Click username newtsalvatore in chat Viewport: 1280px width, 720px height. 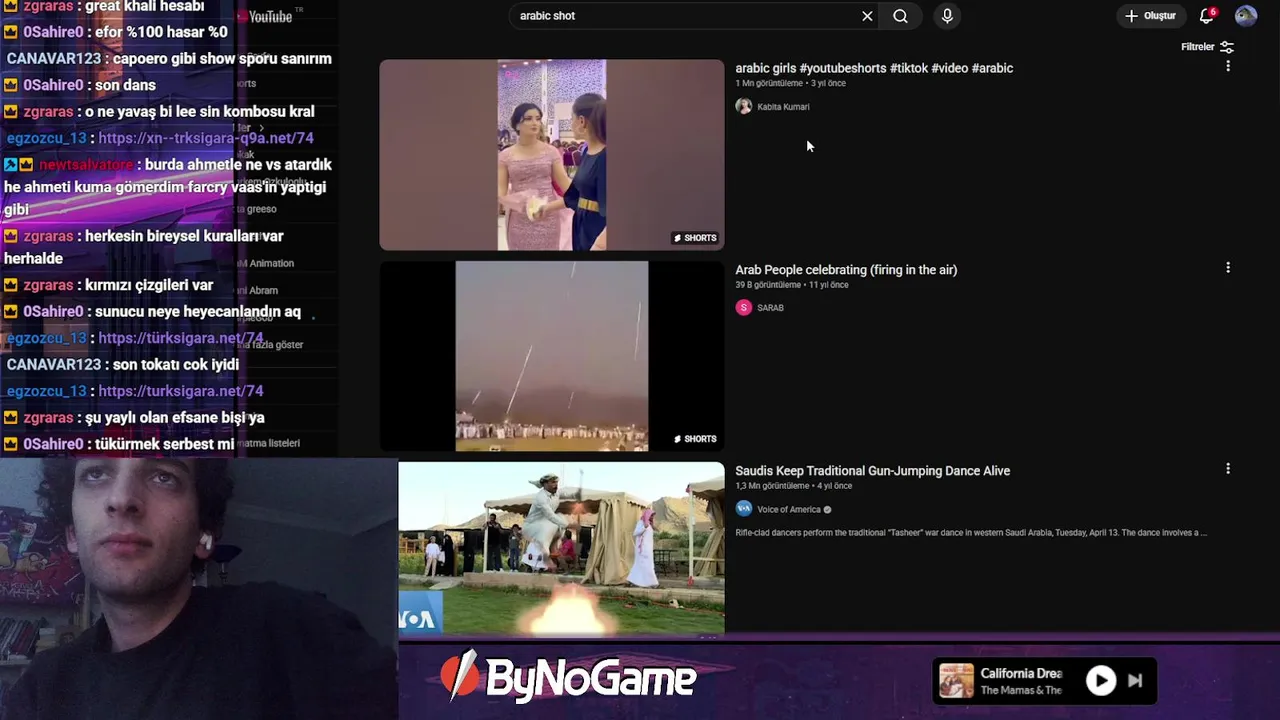[x=86, y=165]
